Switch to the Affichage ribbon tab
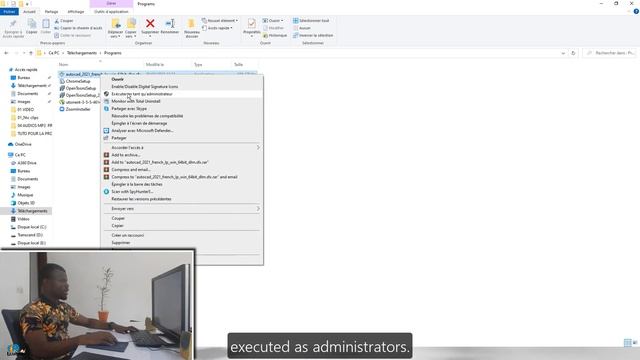 76,12
